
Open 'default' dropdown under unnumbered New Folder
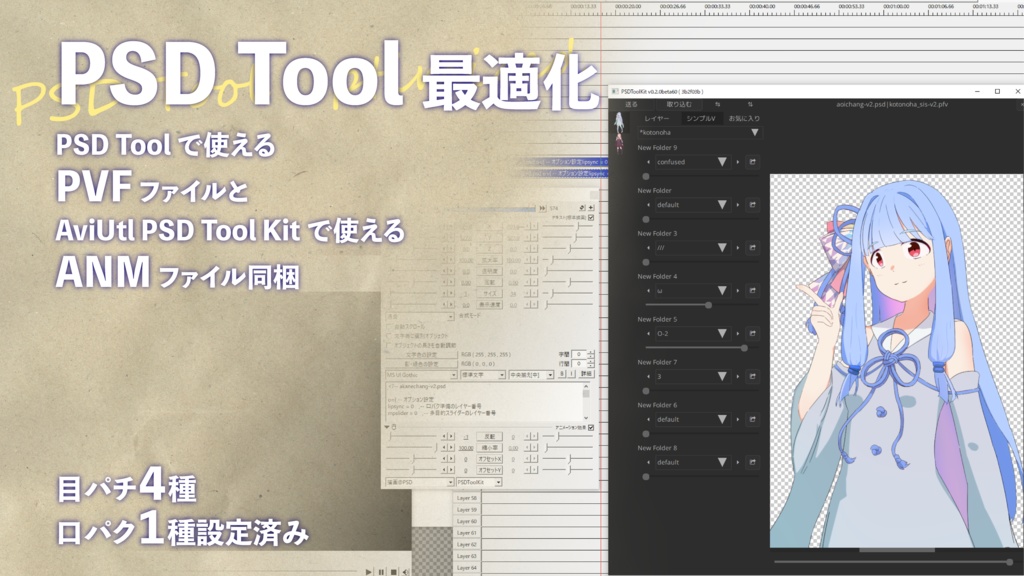692,204
